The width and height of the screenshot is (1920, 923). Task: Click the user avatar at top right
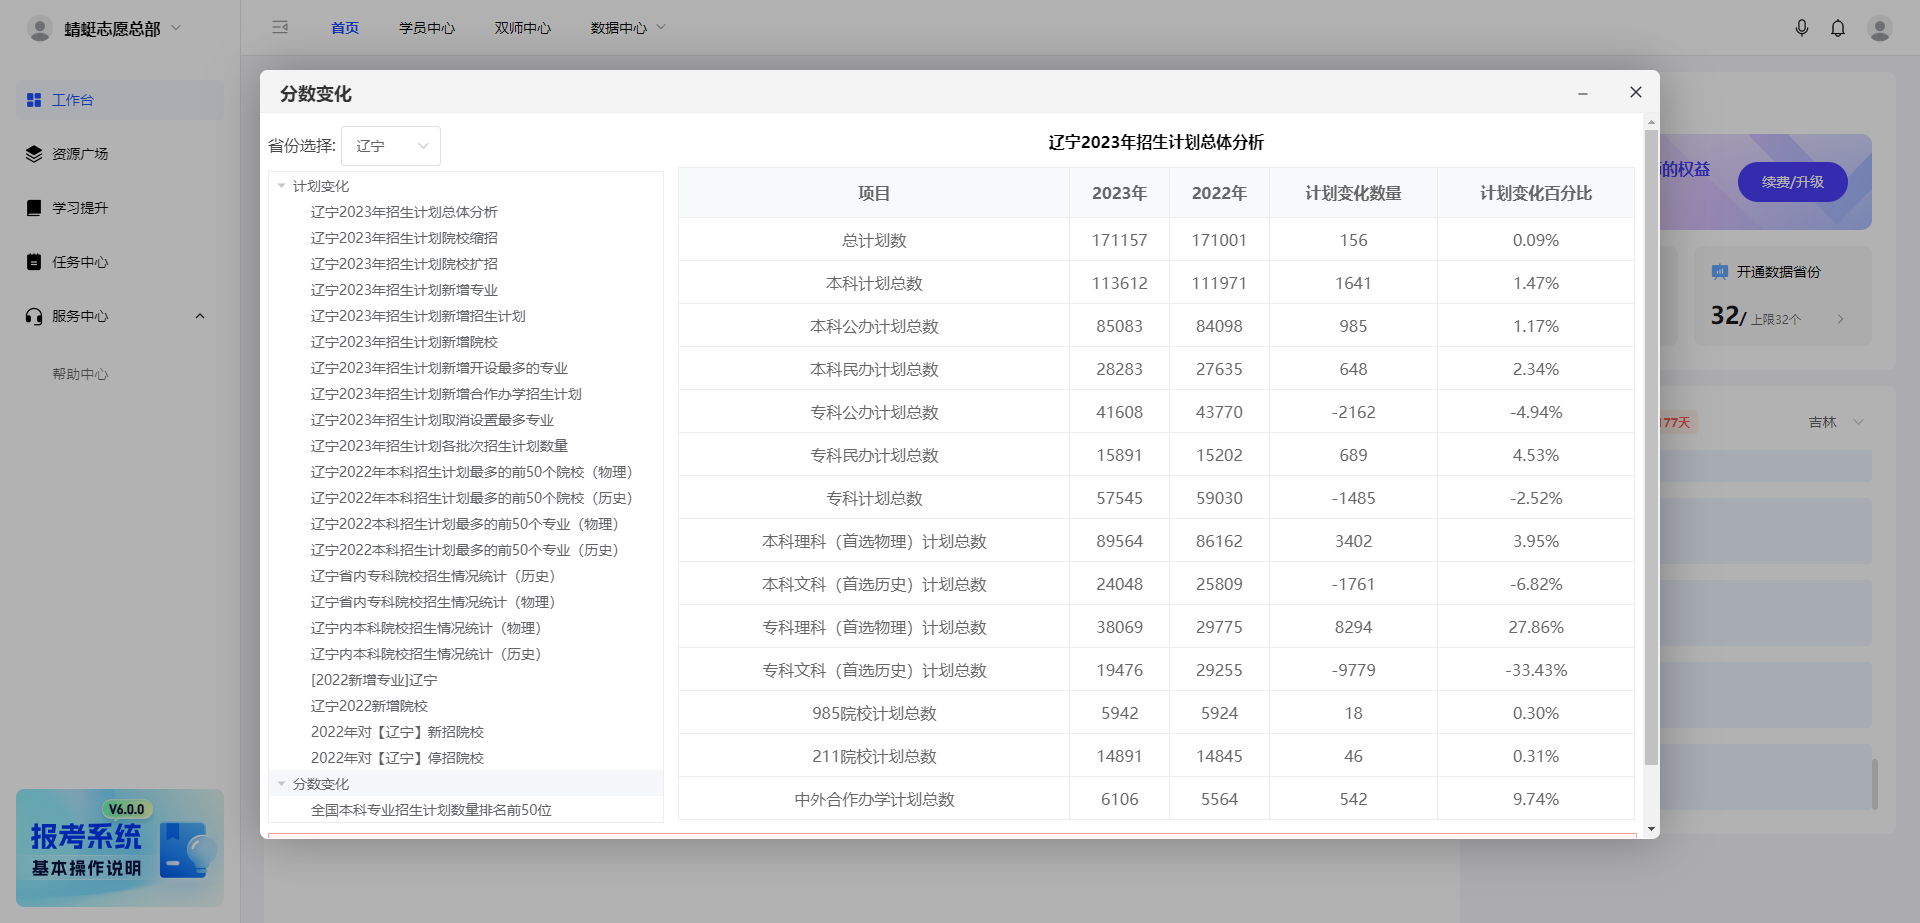(1879, 28)
